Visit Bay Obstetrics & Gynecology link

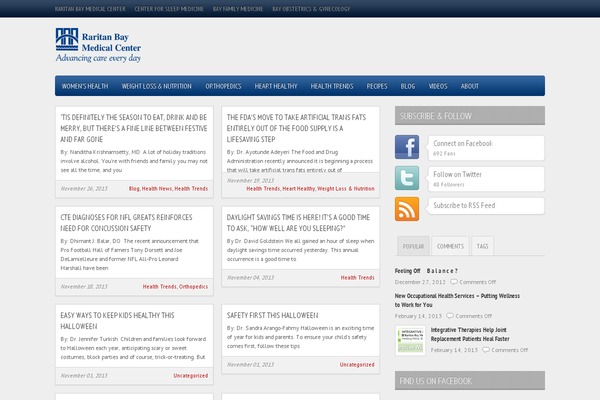point(311,9)
